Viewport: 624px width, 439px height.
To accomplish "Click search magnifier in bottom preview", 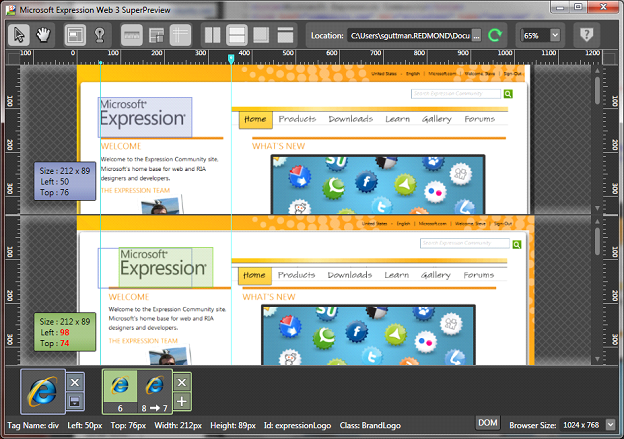I will [x=517, y=244].
